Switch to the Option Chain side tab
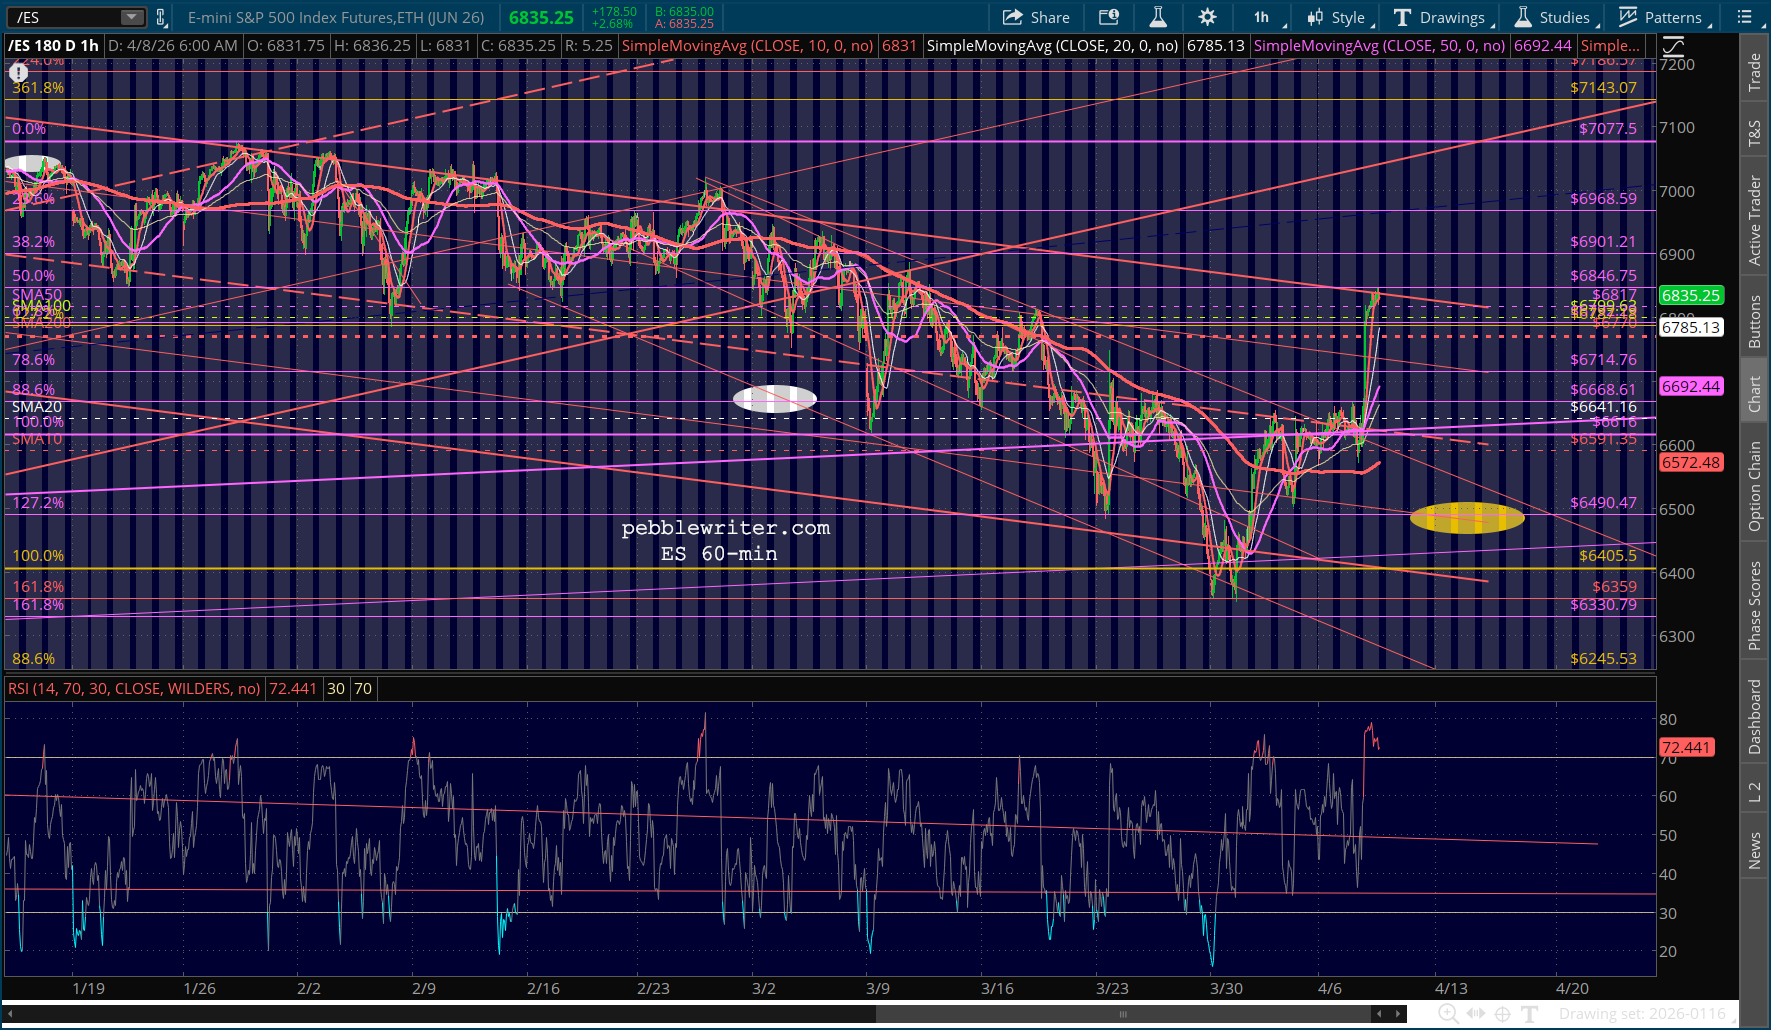This screenshot has width=1771, height=1030. 1755,487
